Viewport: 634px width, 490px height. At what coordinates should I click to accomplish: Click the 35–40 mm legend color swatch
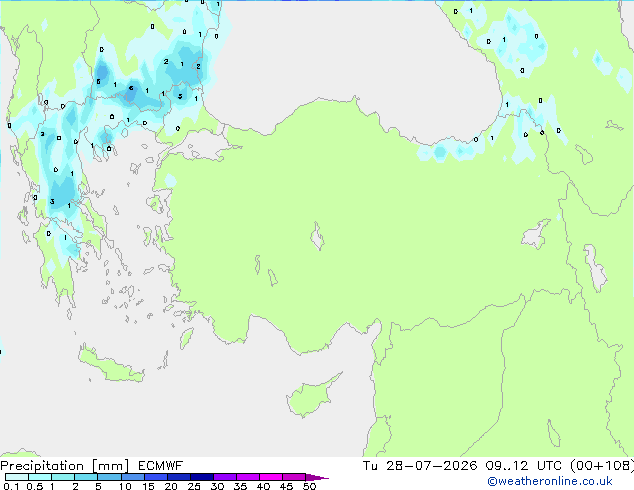point(247,477)
